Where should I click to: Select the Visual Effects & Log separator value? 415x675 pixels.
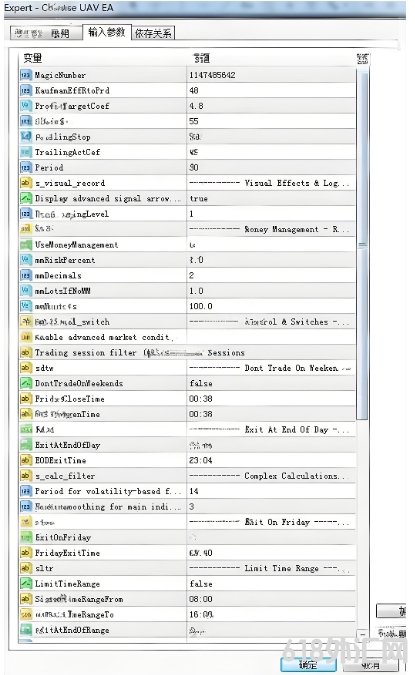[269, 183]
